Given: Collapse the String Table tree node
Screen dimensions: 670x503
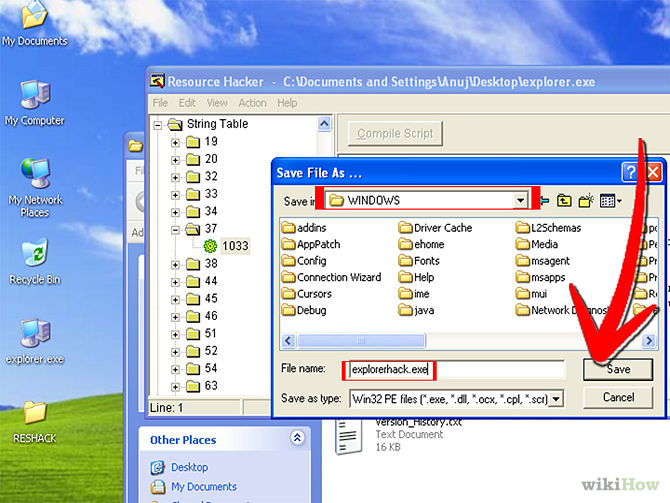Looking at the screenshot, I should click(158, 125).
